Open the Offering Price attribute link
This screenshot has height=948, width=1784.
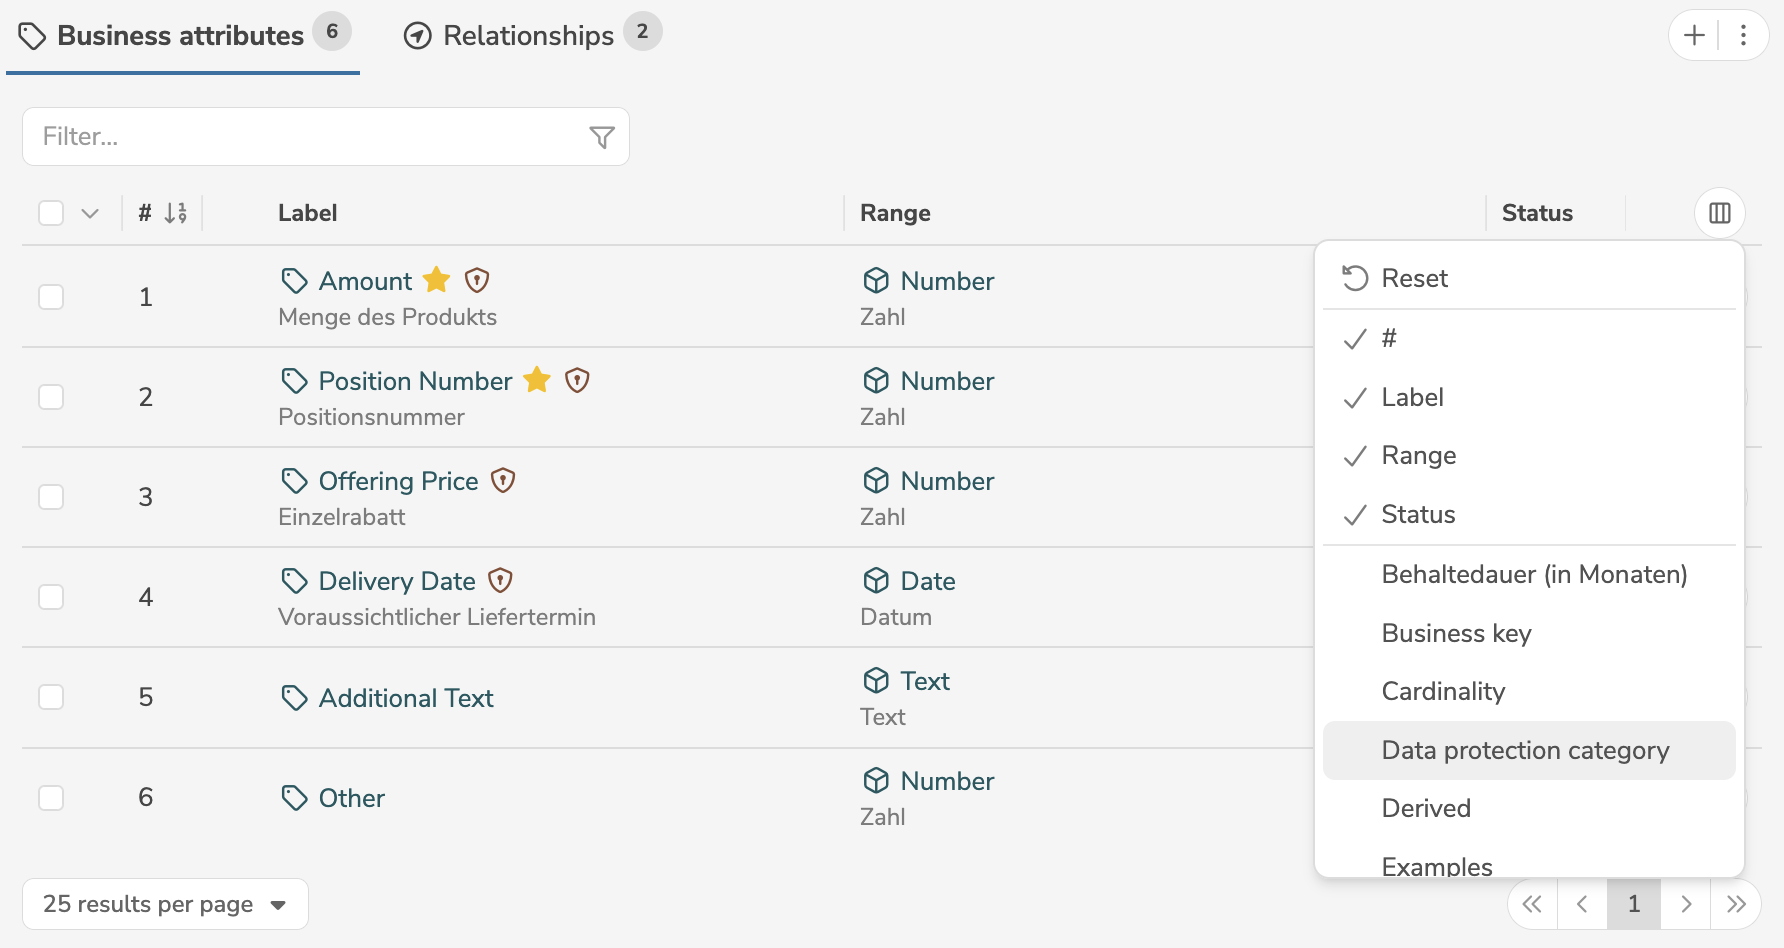[398, 481]
